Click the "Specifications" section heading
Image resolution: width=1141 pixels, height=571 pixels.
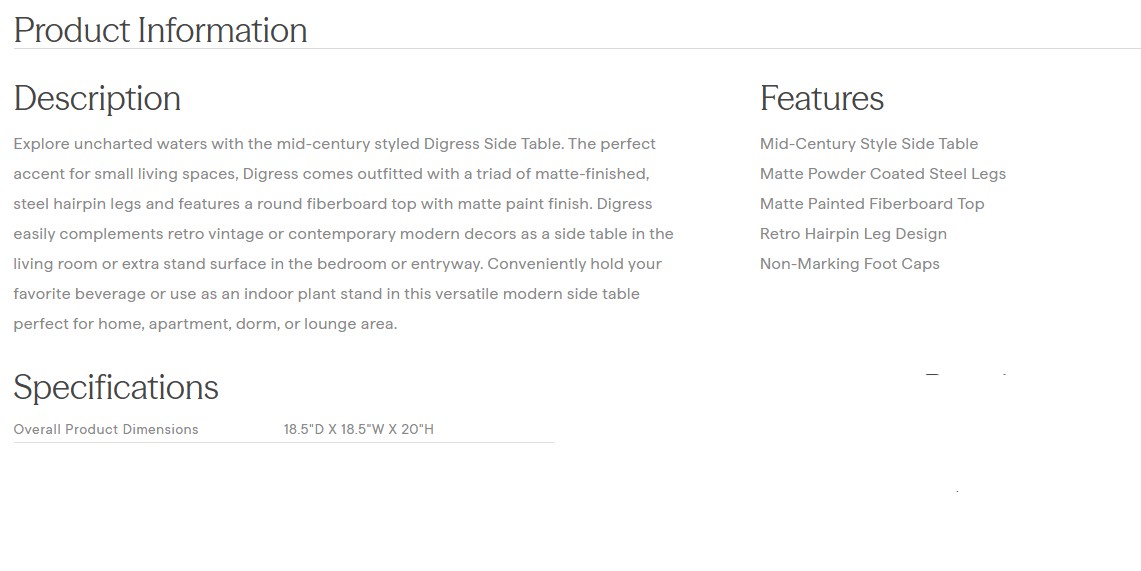pyautogui.click(x=116, y=387)
